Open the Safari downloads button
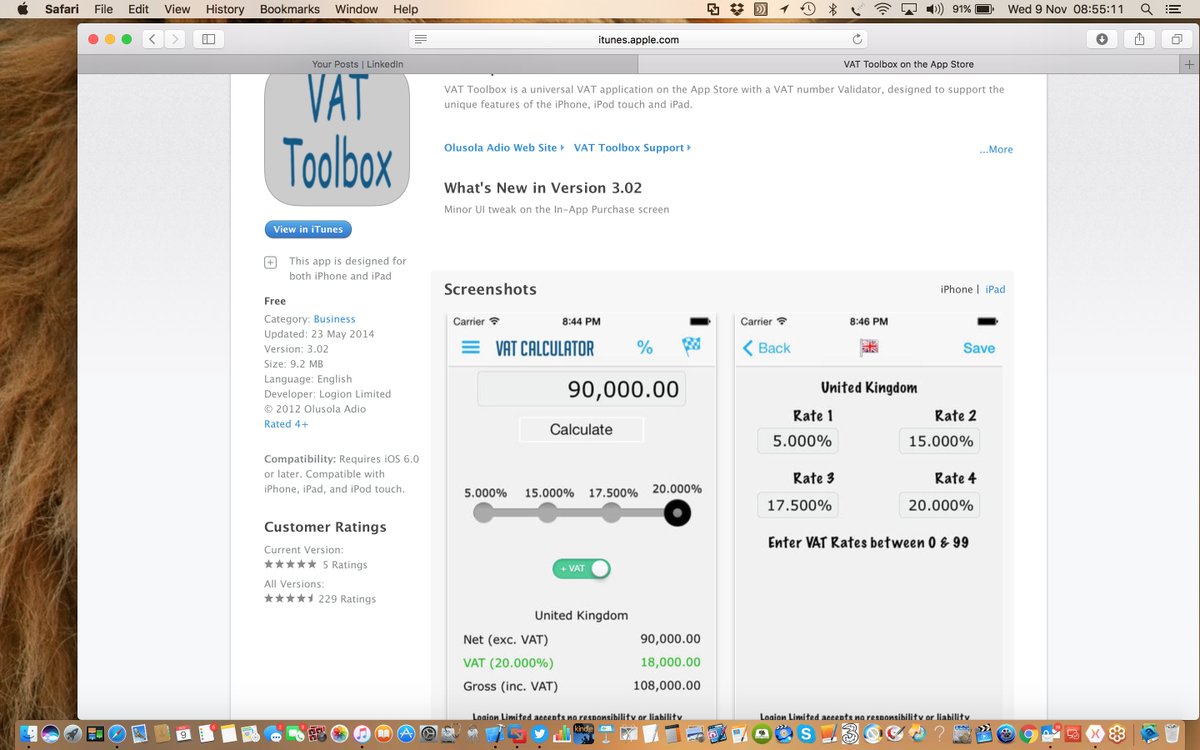The width and height of the screenshot is (1200, 750). [1102, 39]
